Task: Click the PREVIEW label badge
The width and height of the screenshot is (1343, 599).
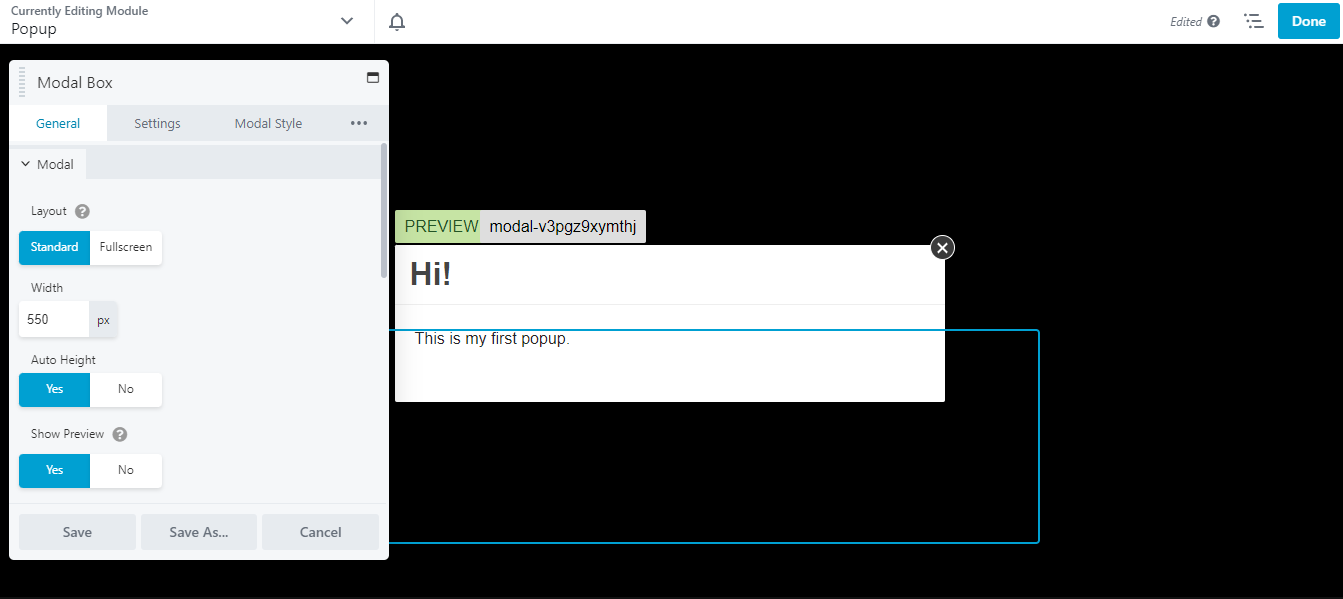Action: click(x=438, y=226)
